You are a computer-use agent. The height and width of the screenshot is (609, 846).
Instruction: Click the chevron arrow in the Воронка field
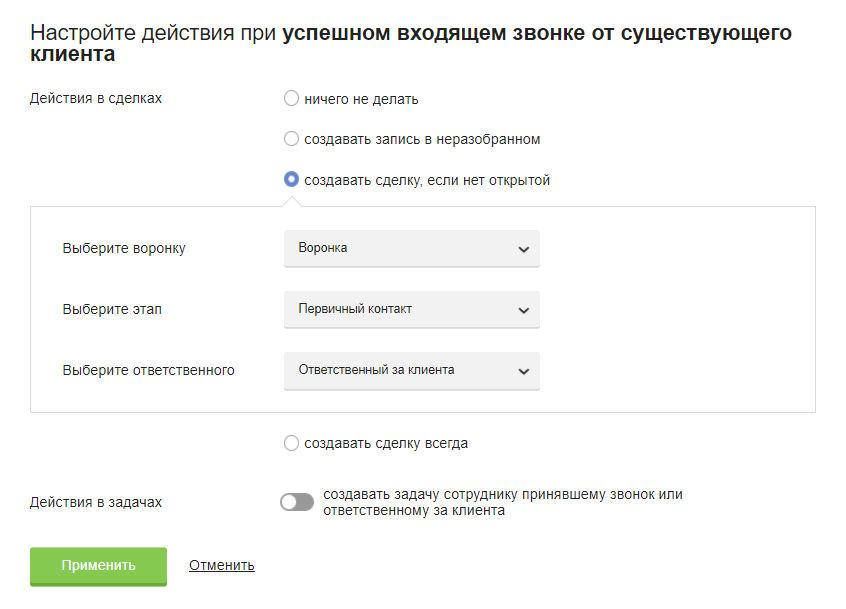tap(524, 250)
